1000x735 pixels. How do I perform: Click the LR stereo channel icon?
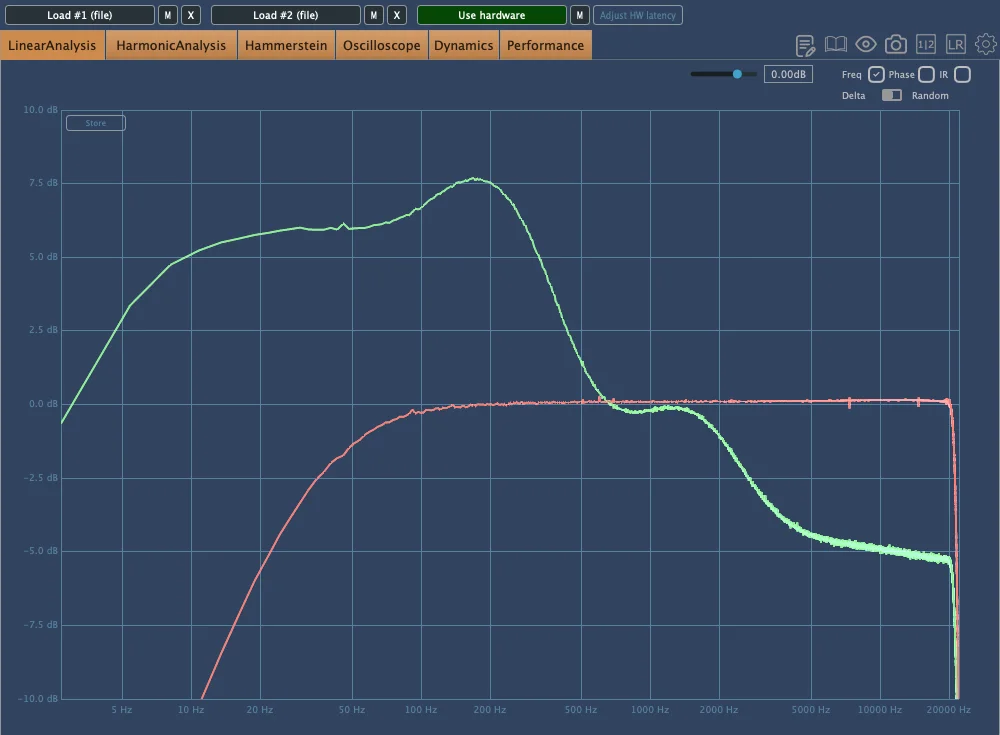pyautogui.click(x=956, y=45)
